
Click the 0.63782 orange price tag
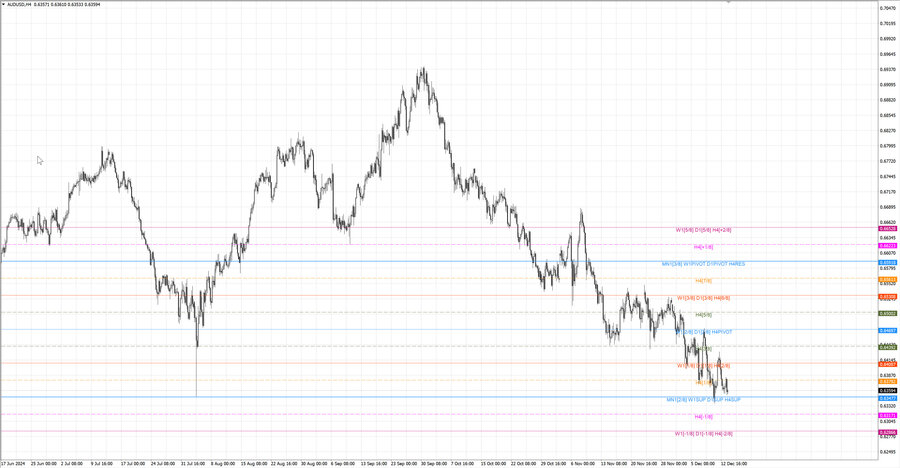click(888, 381)
